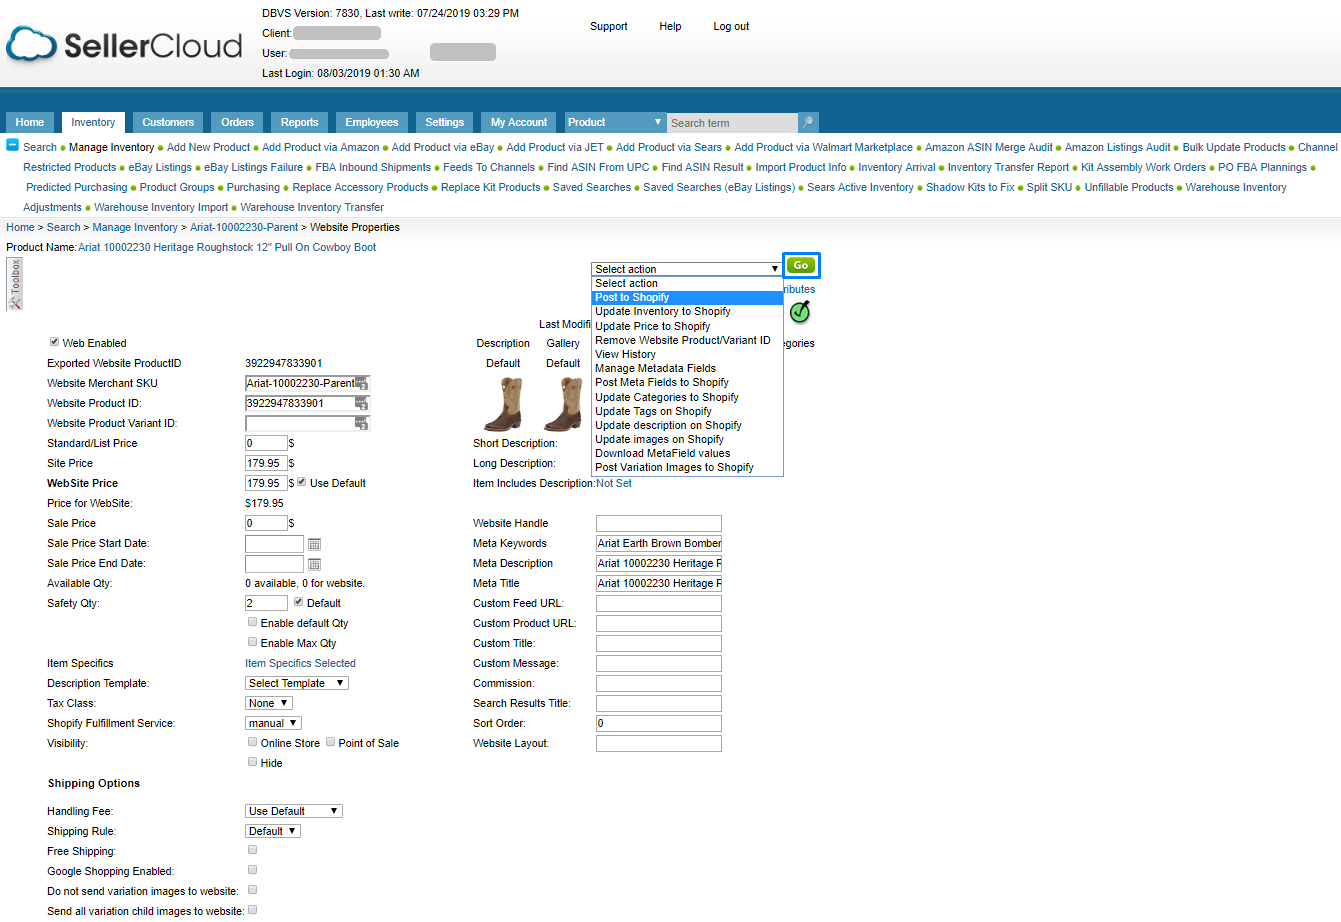Click the Log out link
The image size is (1341, 922).
point(731,26)
